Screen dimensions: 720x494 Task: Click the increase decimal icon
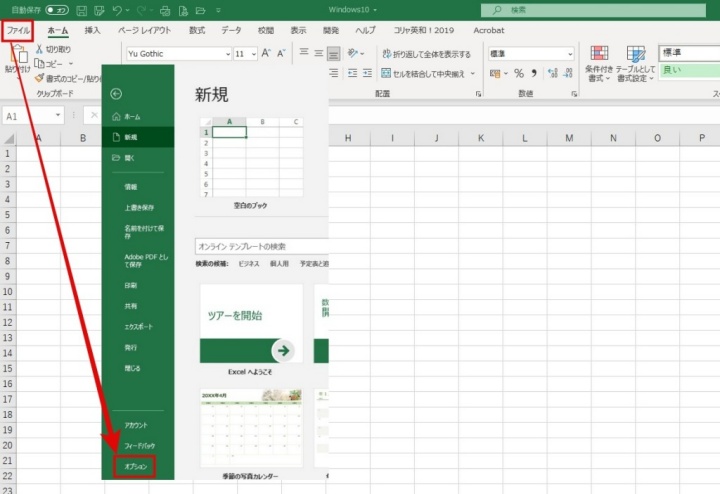[553, 73]
